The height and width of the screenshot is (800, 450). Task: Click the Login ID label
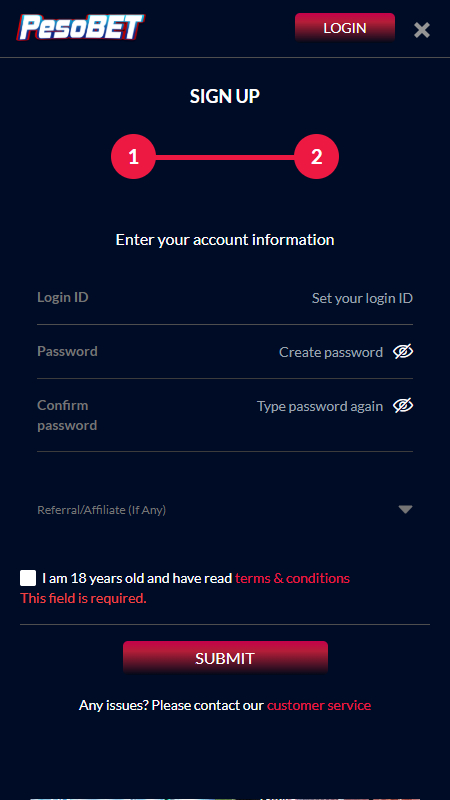tap(63, 297)
